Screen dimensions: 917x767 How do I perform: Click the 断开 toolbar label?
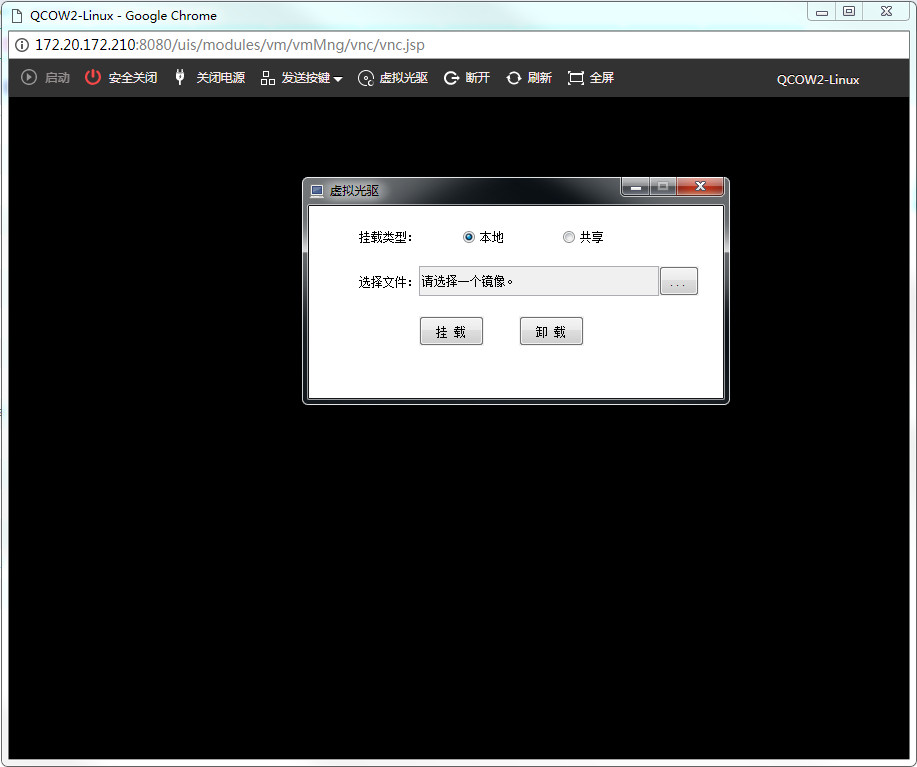(477, 78)
